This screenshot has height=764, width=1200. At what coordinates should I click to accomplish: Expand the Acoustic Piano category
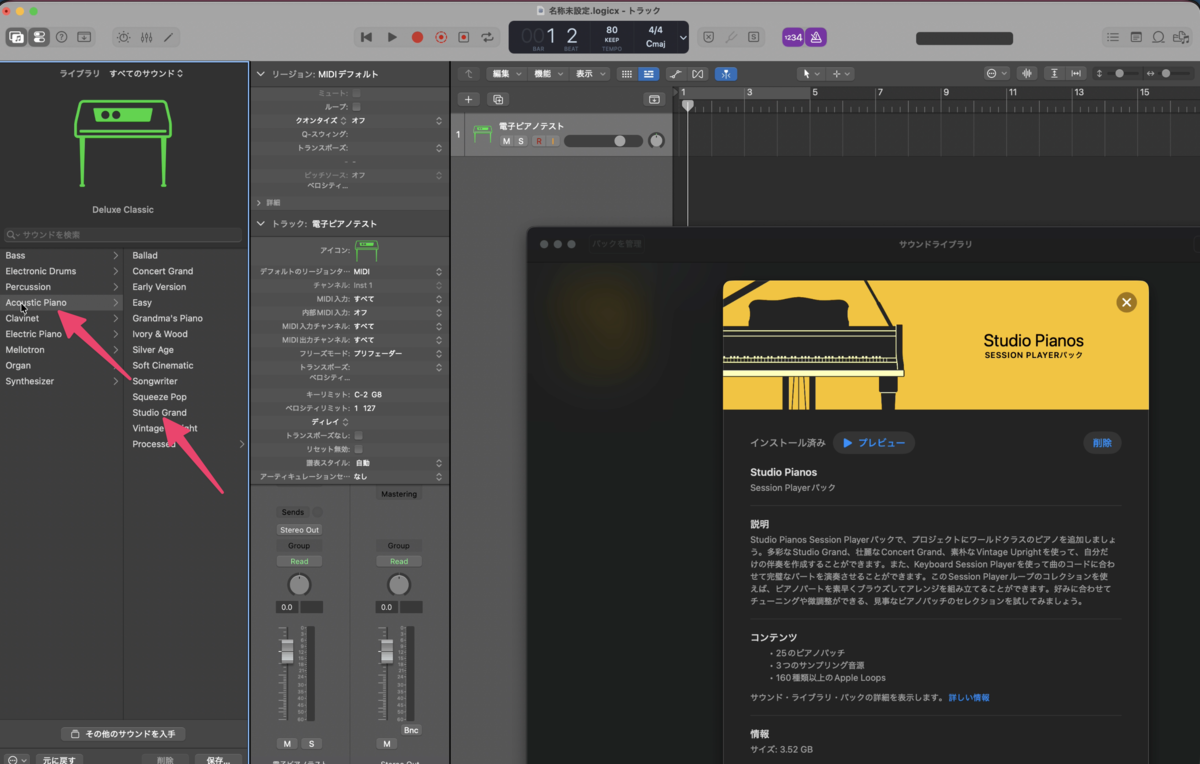point(61,303)
